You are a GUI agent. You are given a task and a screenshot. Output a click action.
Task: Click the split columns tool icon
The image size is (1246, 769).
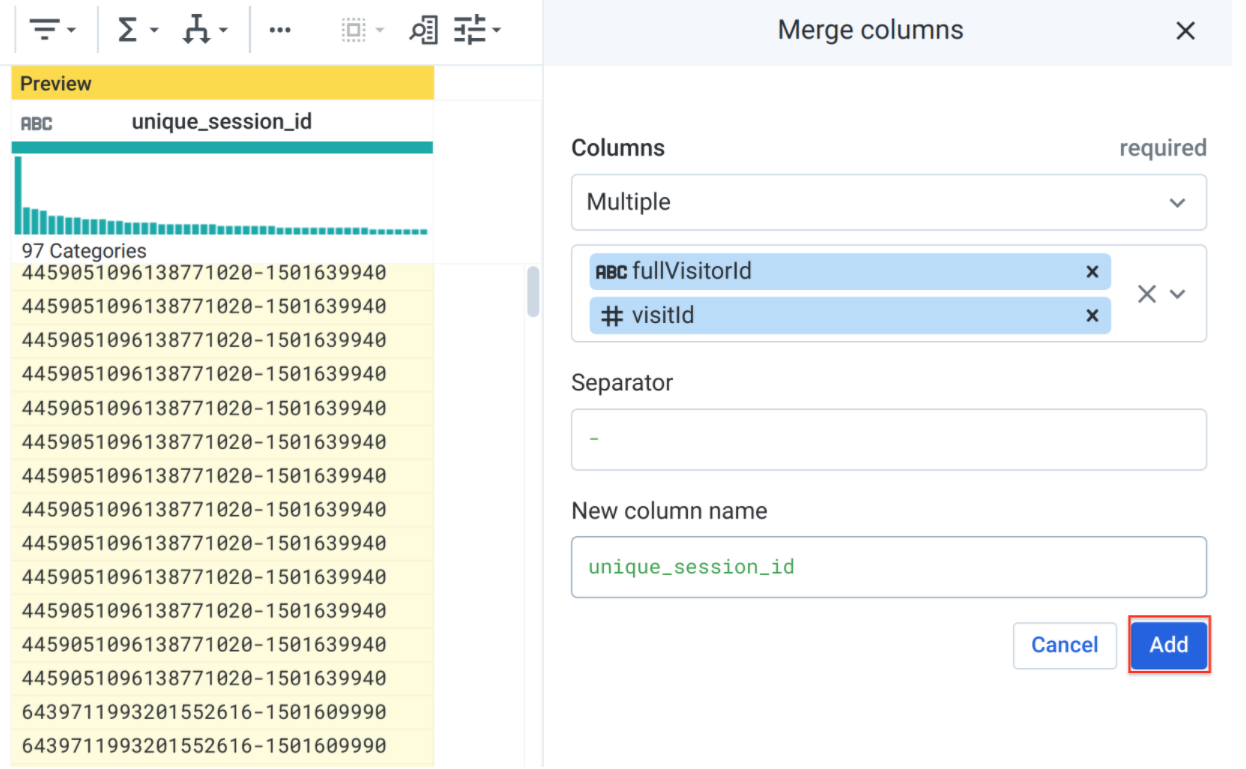(x=197, y=29)
